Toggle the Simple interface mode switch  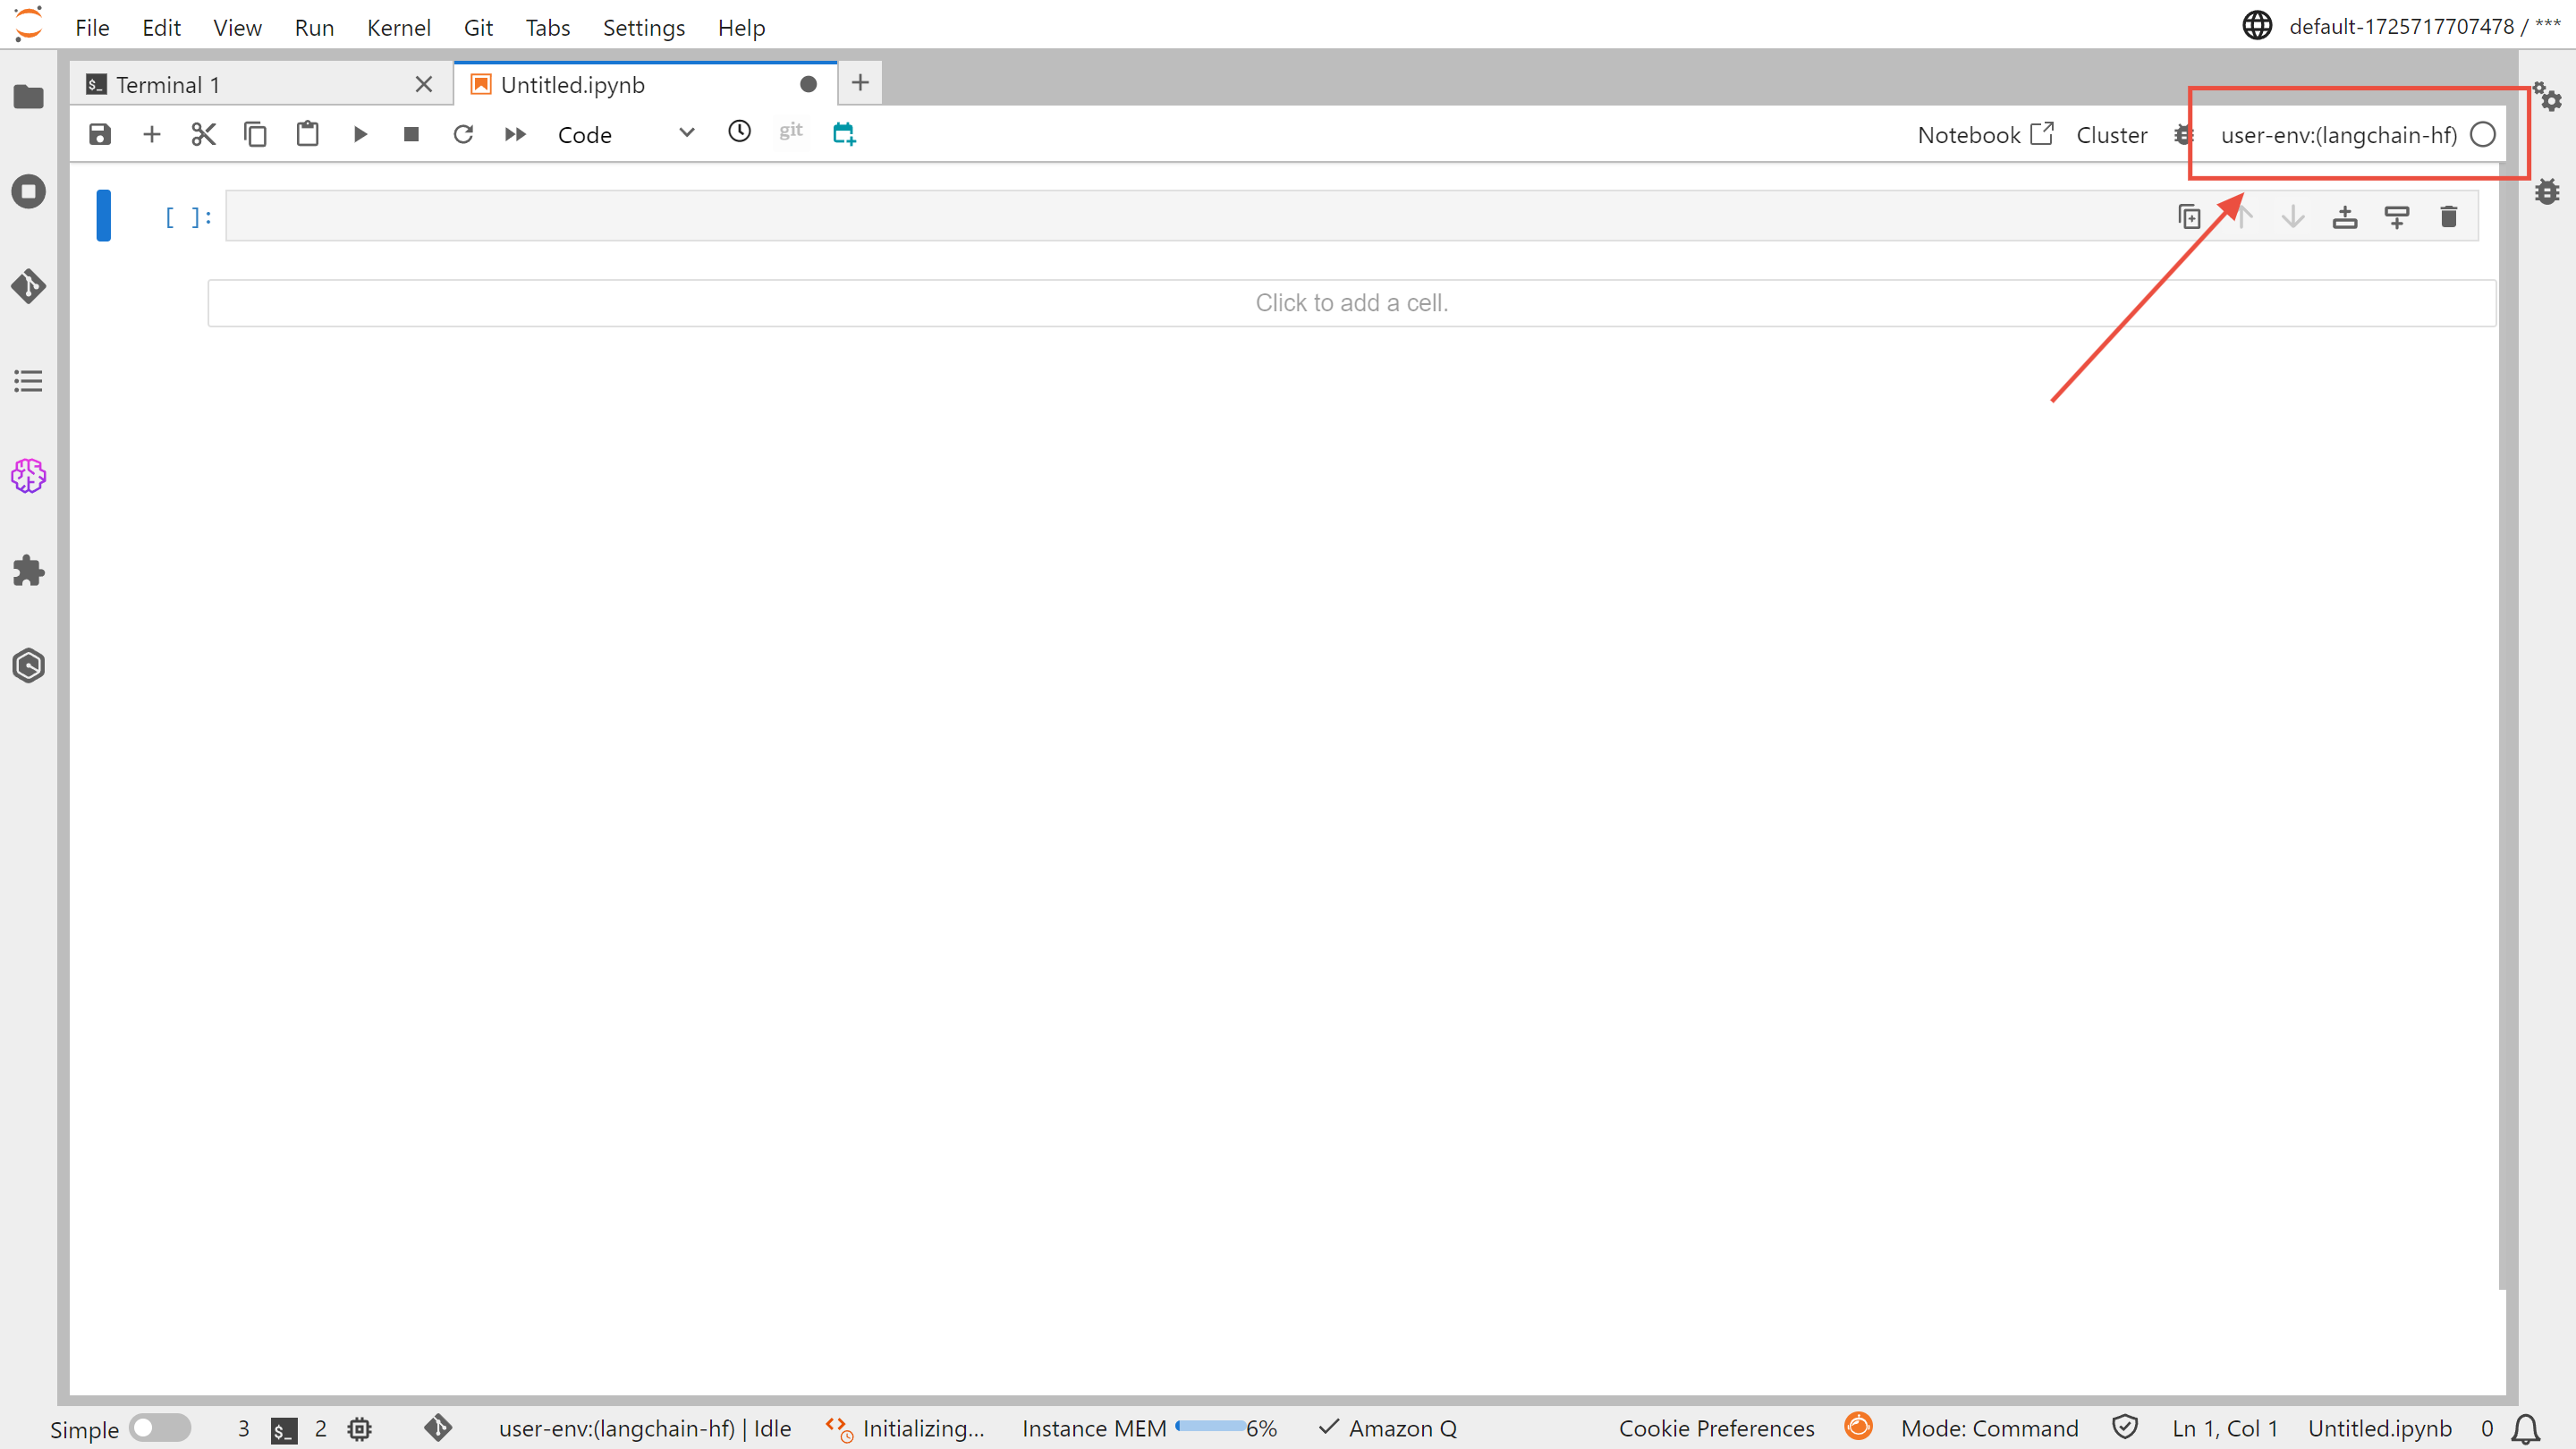159,1428
